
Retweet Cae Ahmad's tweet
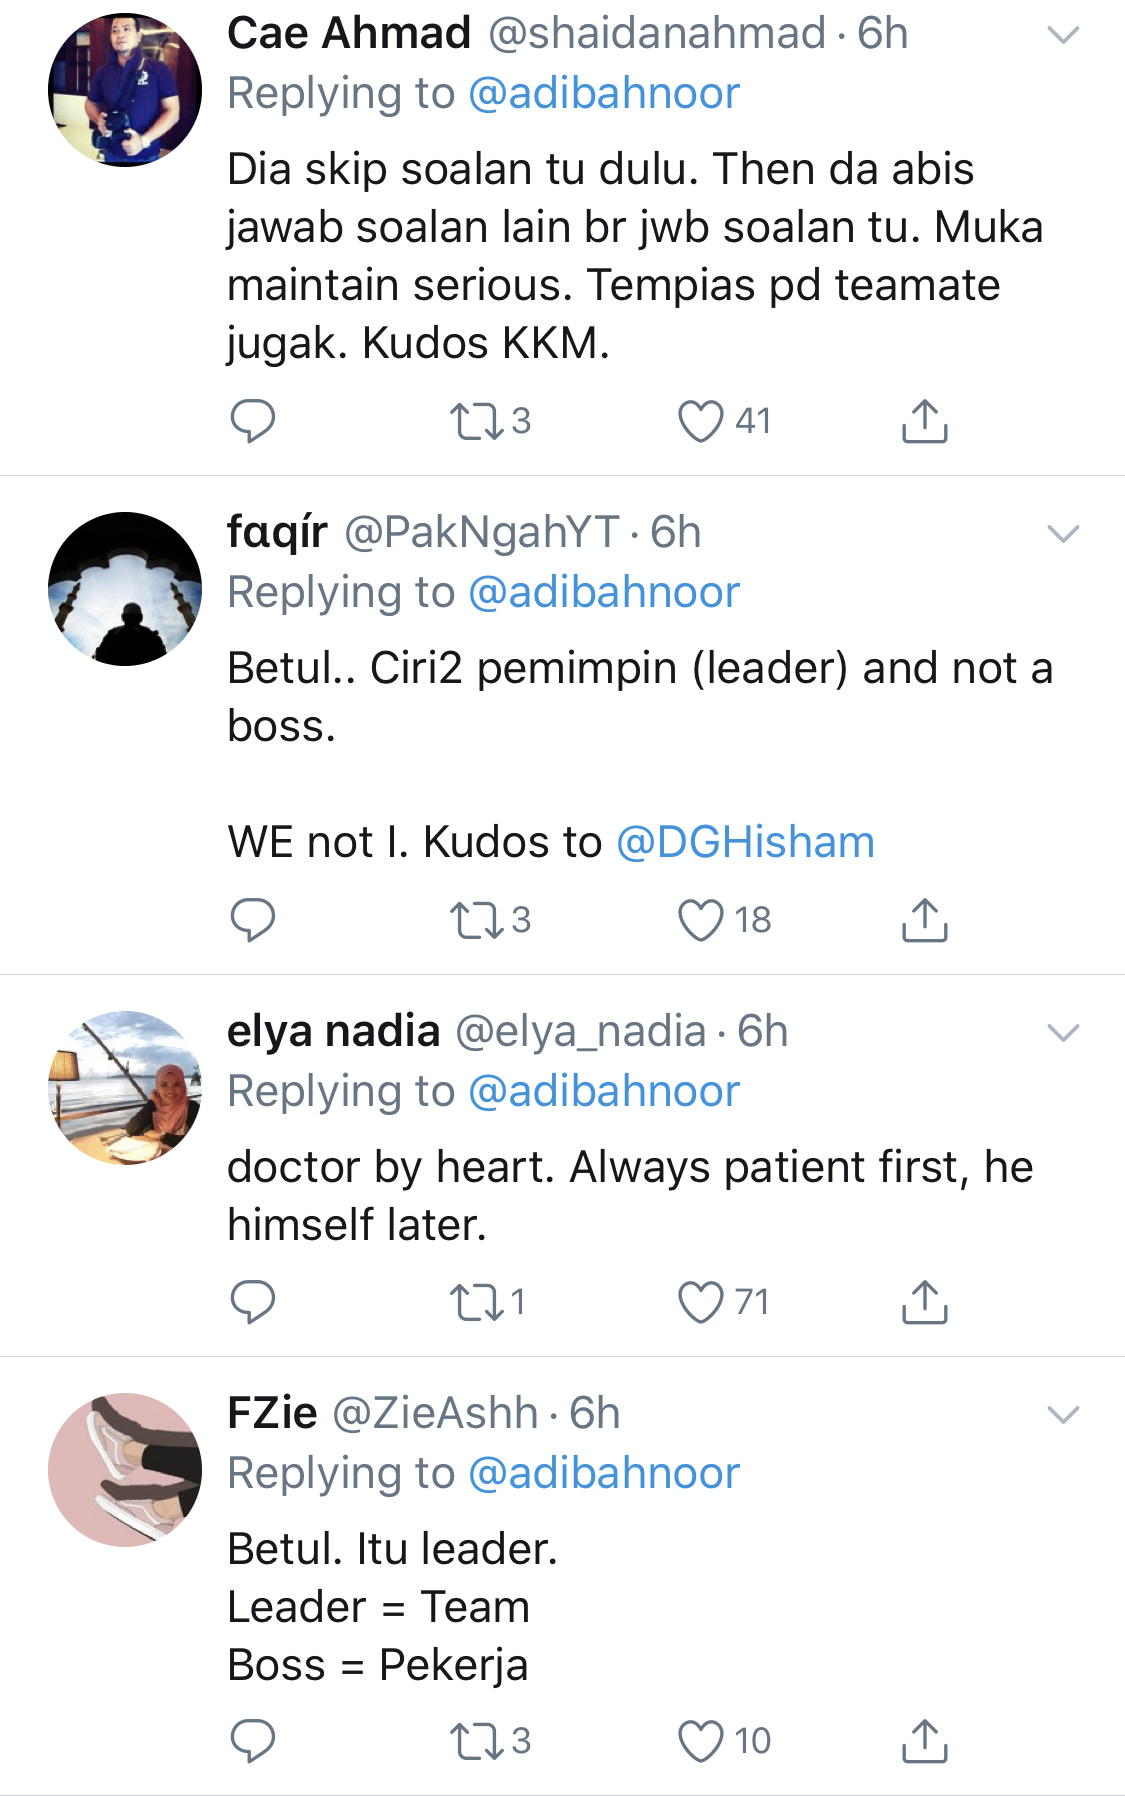477,421
